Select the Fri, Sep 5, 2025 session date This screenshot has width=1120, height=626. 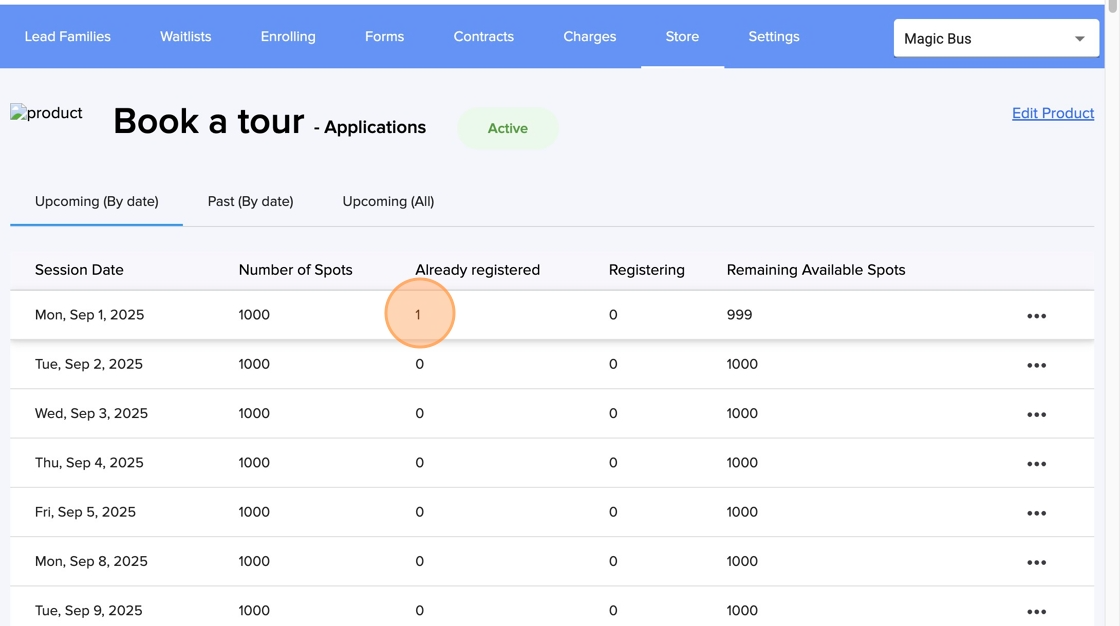coord(85,512)
